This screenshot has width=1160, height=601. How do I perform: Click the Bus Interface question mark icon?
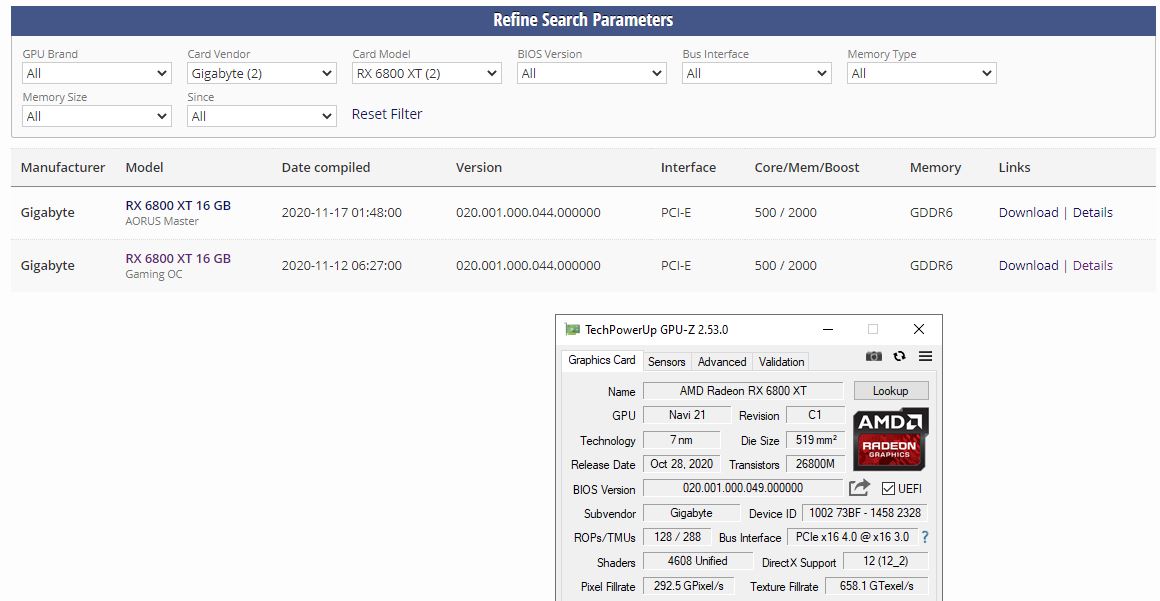tap(925, 537)
